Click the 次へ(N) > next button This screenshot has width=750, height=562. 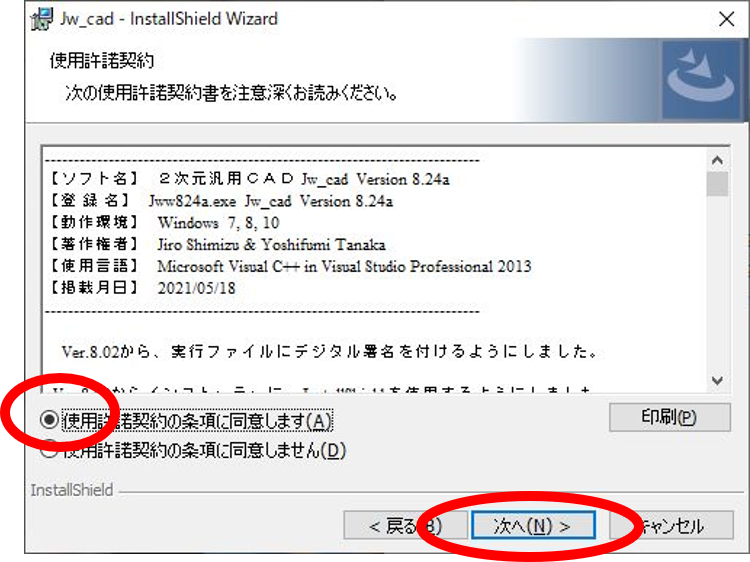point(533,526)
